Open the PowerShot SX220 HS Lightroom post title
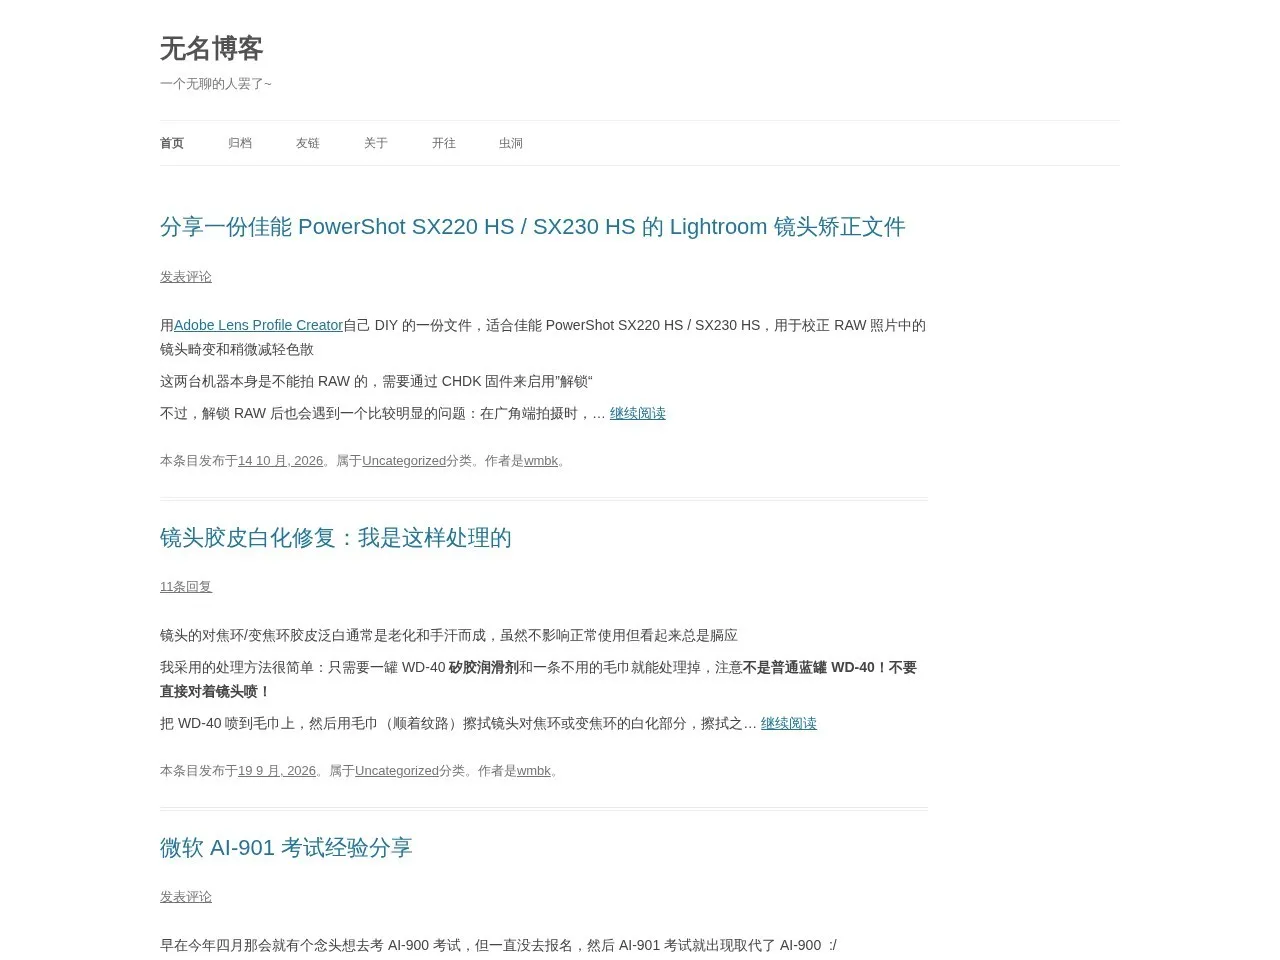Viewport: 1280px width, 960px height. pos(533,227)
